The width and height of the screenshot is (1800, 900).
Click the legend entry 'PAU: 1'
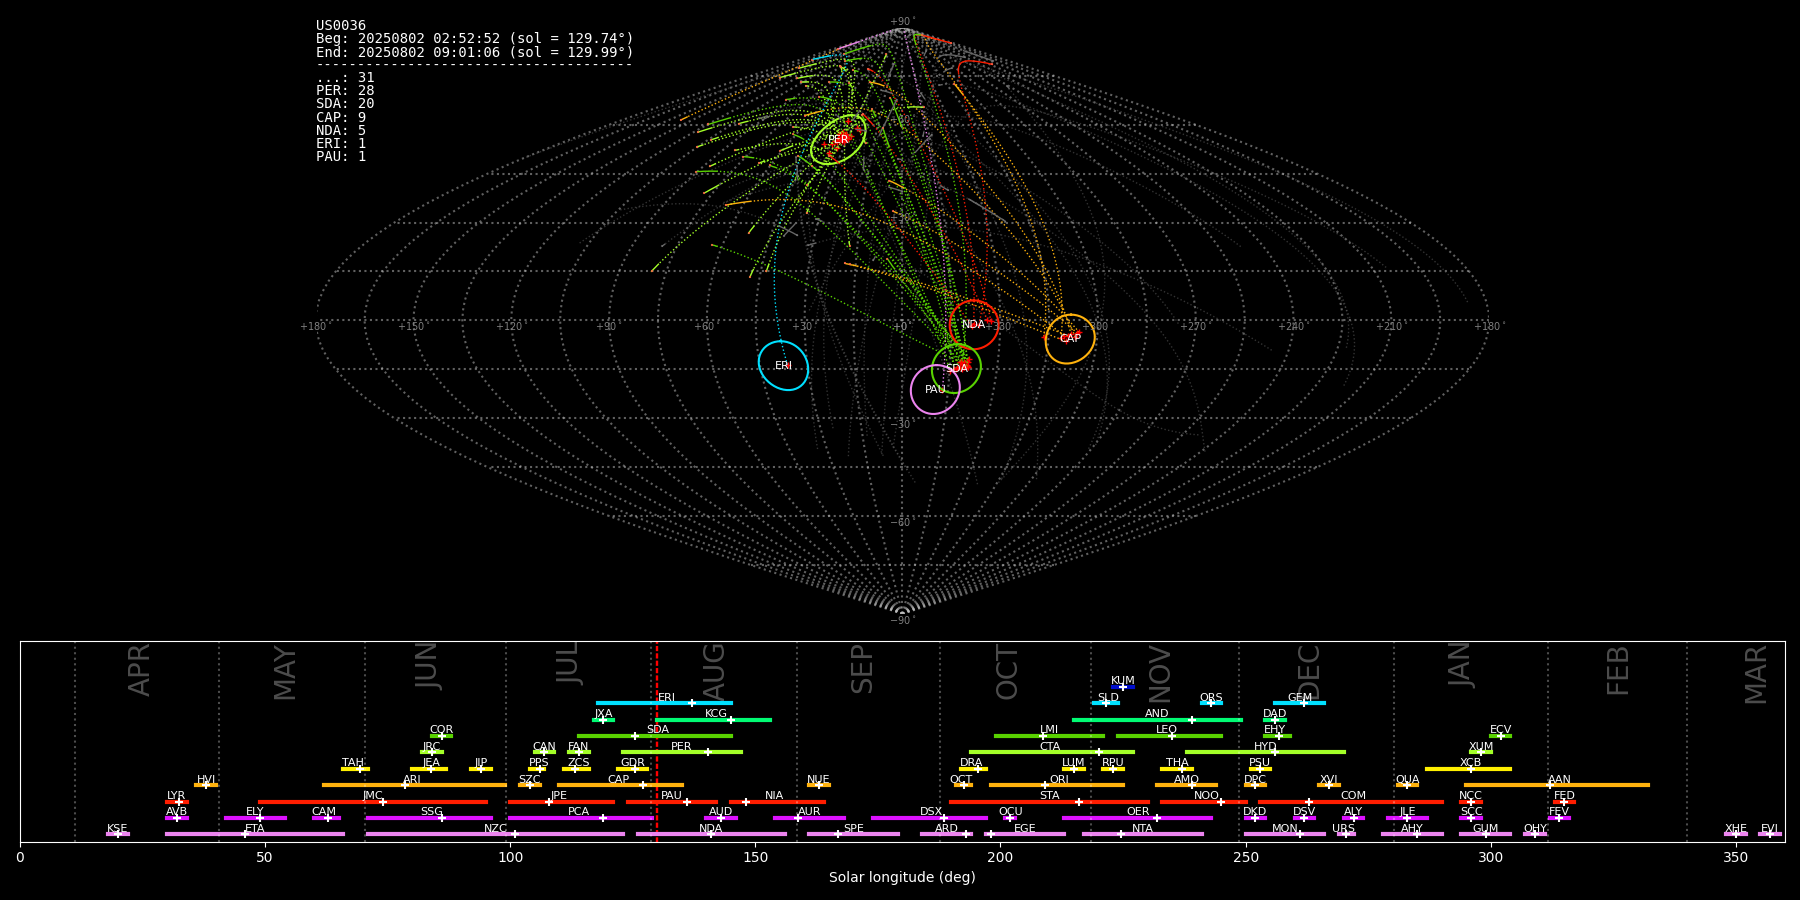point(341,157)
